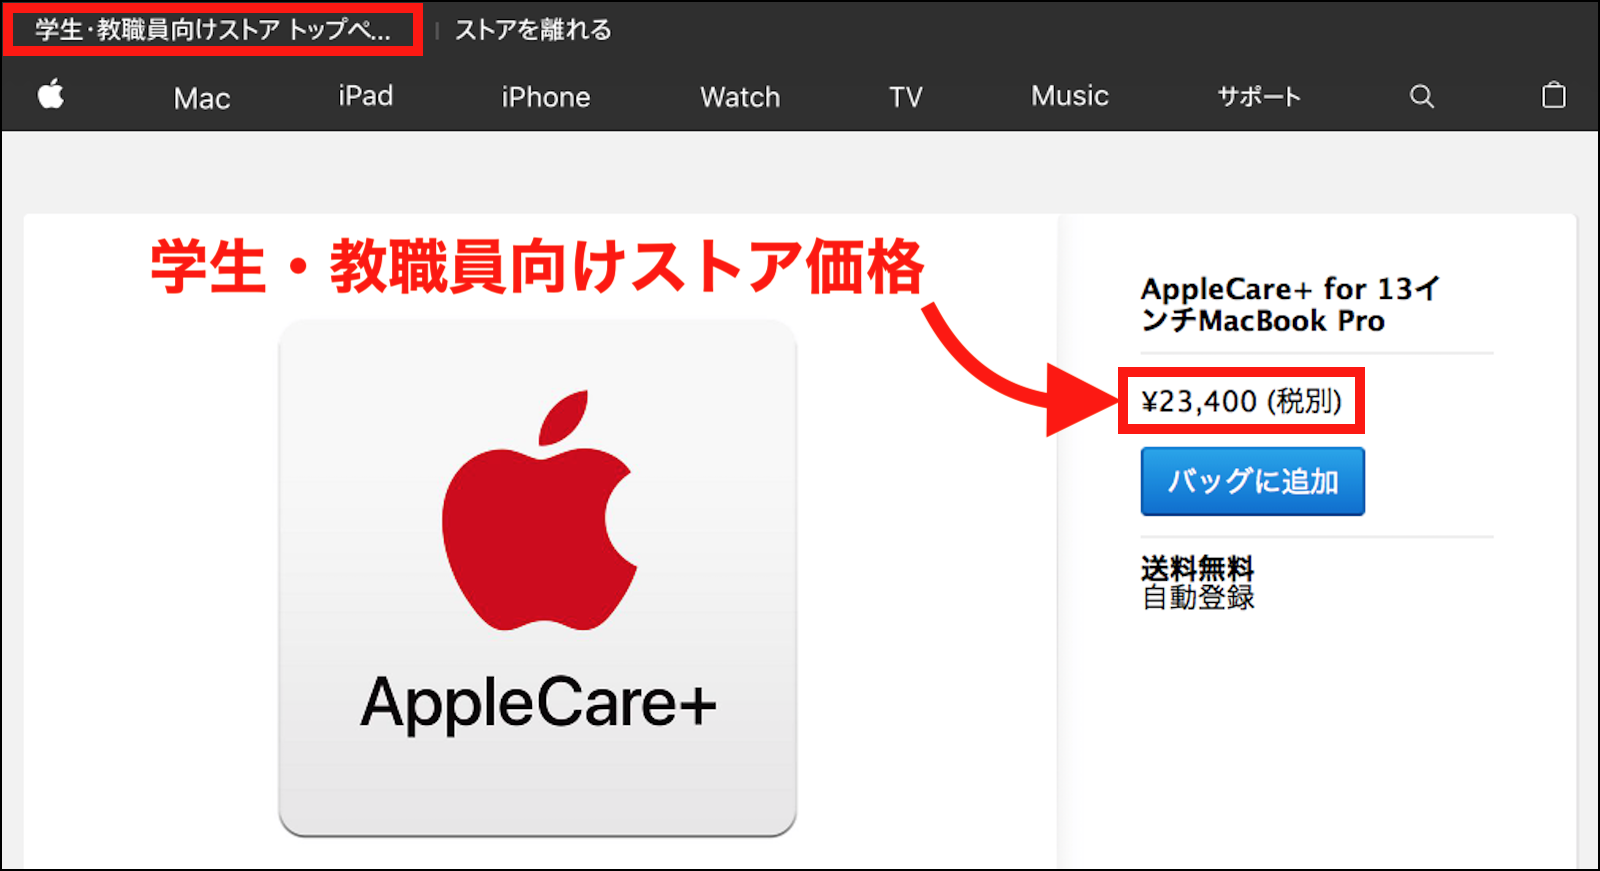Choose TV from the navigation bar
The height and width of the screenshot is (871, 1600).
[906, 97]
